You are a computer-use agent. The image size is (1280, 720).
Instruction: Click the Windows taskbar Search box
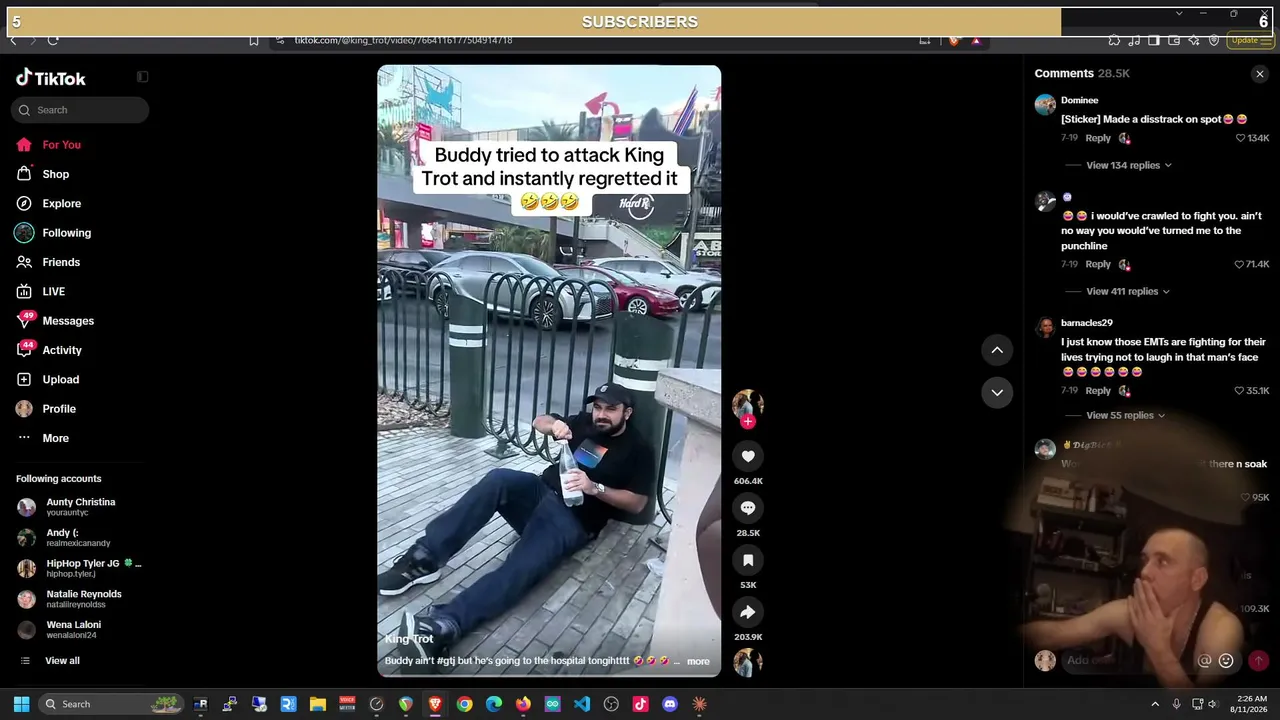point(111,704)
